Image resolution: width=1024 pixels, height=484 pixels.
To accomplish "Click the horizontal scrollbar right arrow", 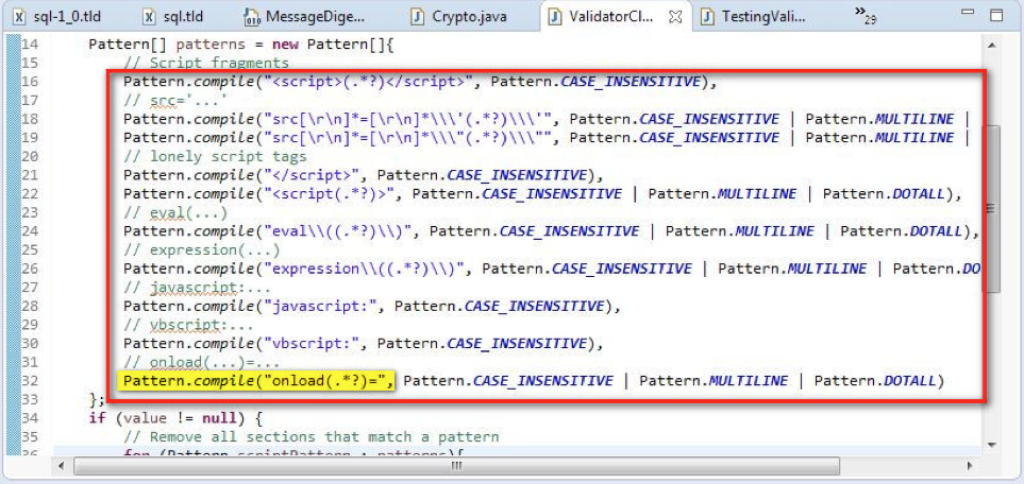I will click(x=970, y=466).
